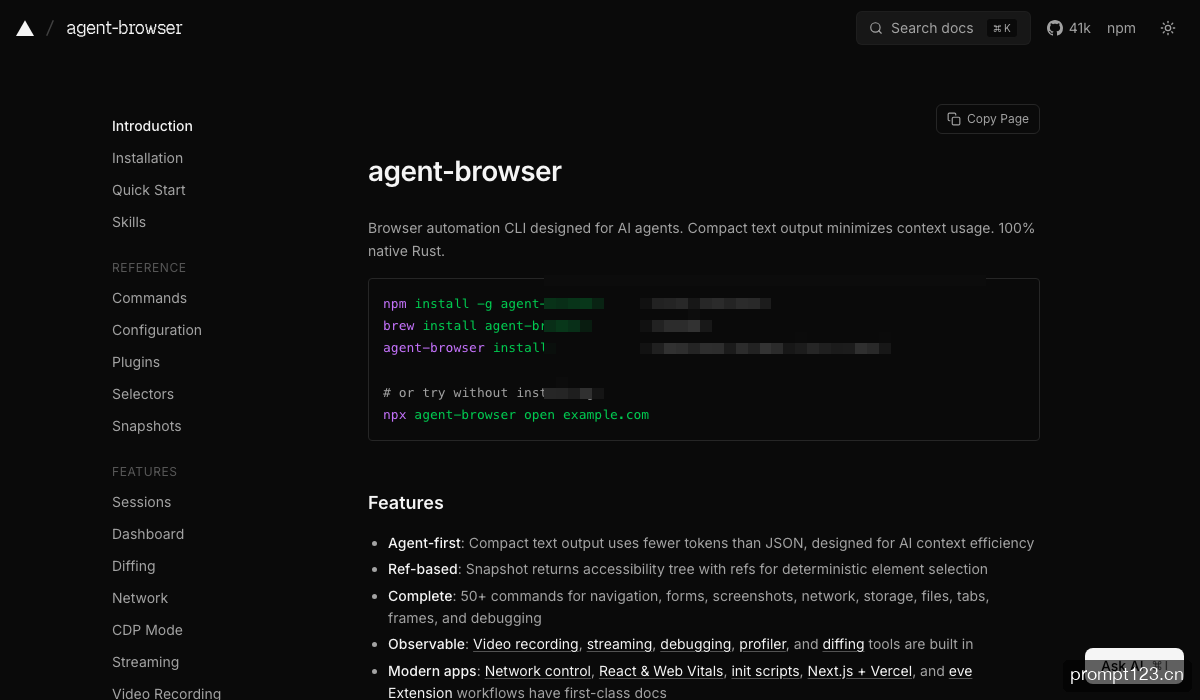The width and height of the screenshot is (1200, 700).
Task: Open the Next.js + Vercel link
Action: tap(860, 671)
